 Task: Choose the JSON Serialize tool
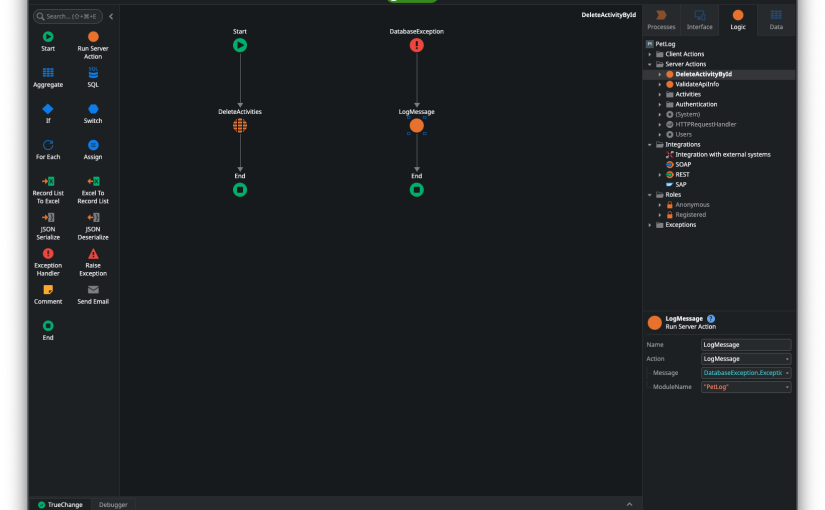(48, 226)
